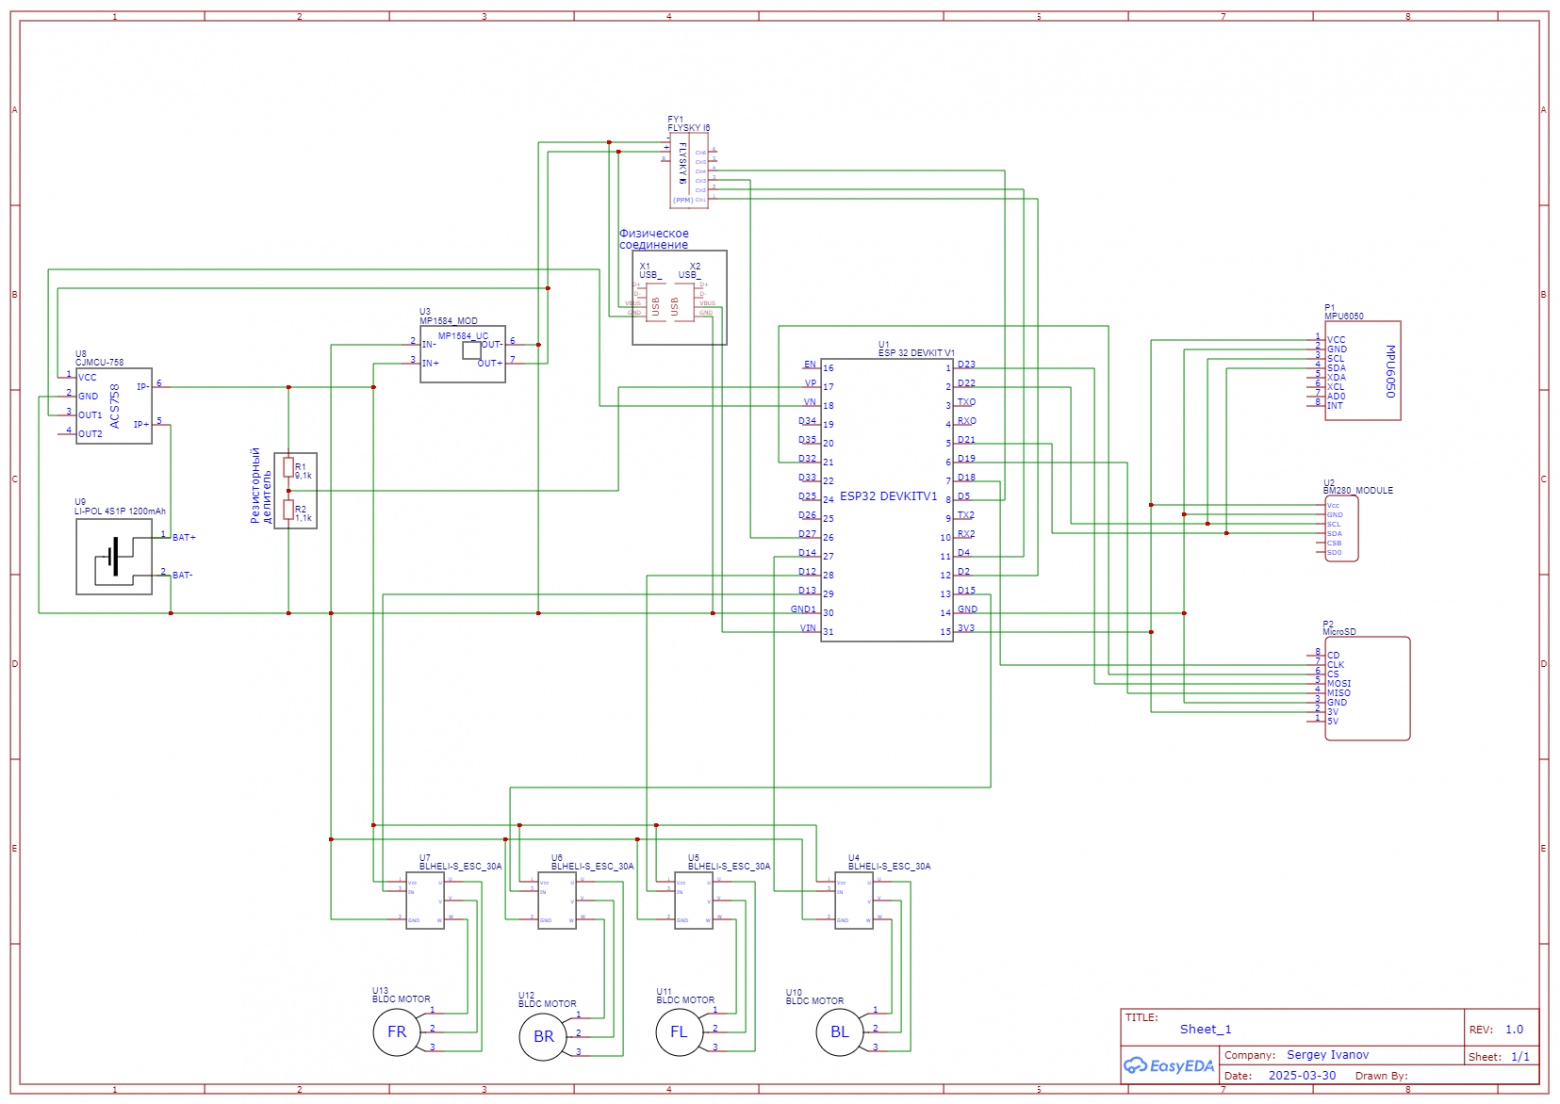This screenshot has width=1560, height=1104.
Task: Click resistor R2 in the divider
Action: tap(288, 510)
